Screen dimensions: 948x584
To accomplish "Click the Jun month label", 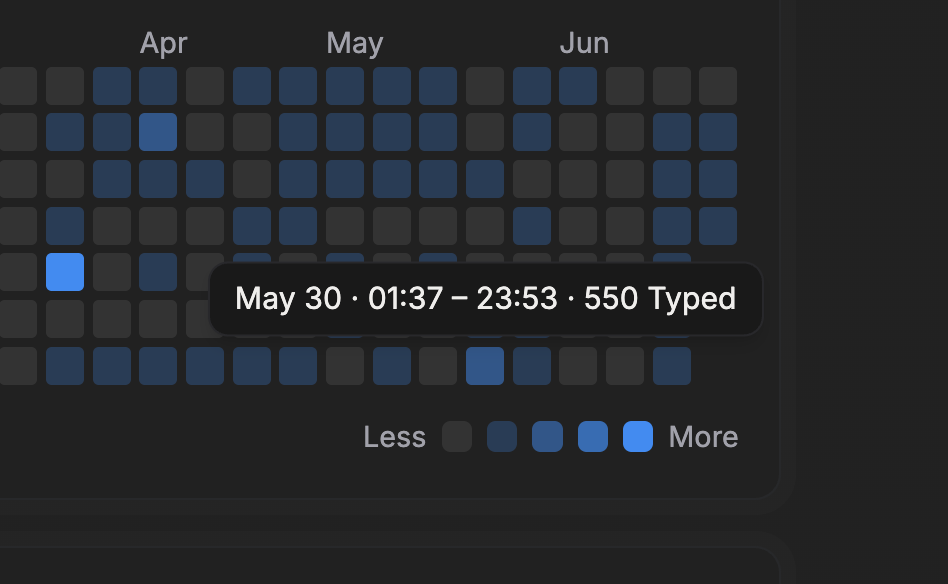I will [x=584, y=44].
